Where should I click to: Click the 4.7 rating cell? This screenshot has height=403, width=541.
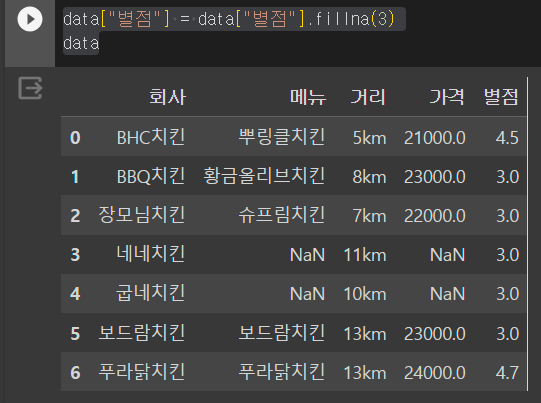coord(507,373)
